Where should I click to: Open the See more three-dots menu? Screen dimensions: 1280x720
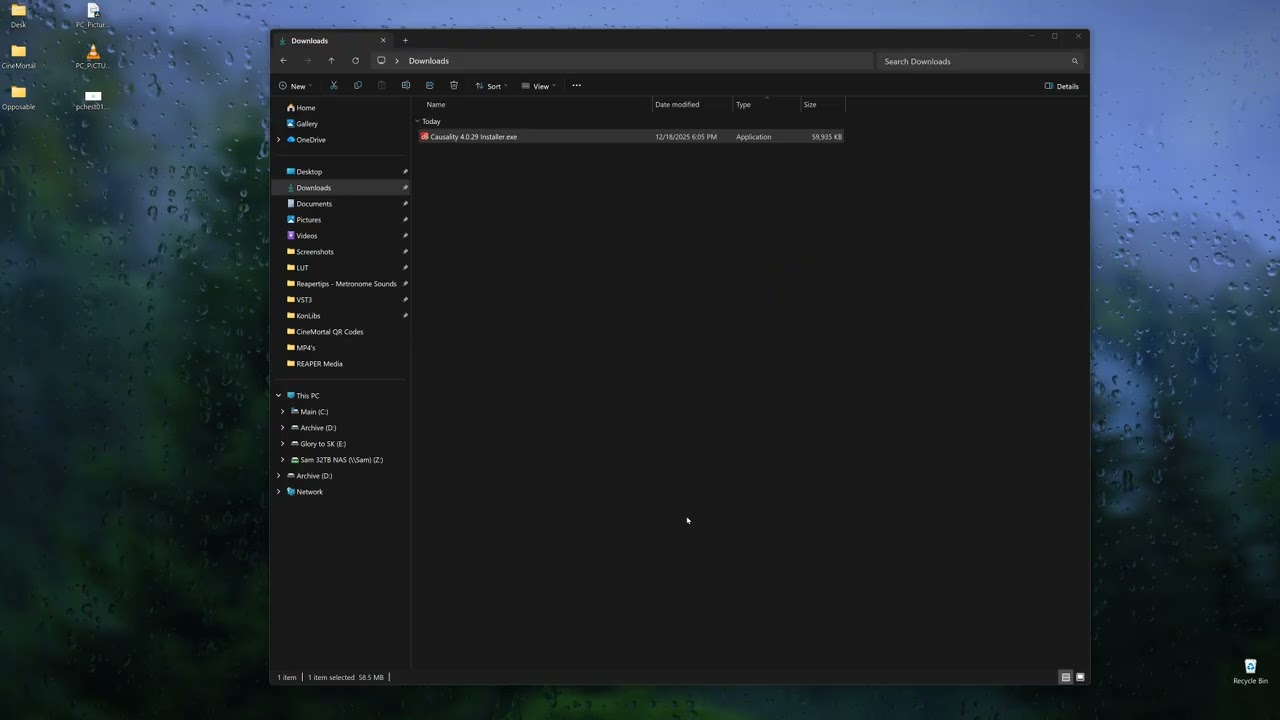pos(576,86)
